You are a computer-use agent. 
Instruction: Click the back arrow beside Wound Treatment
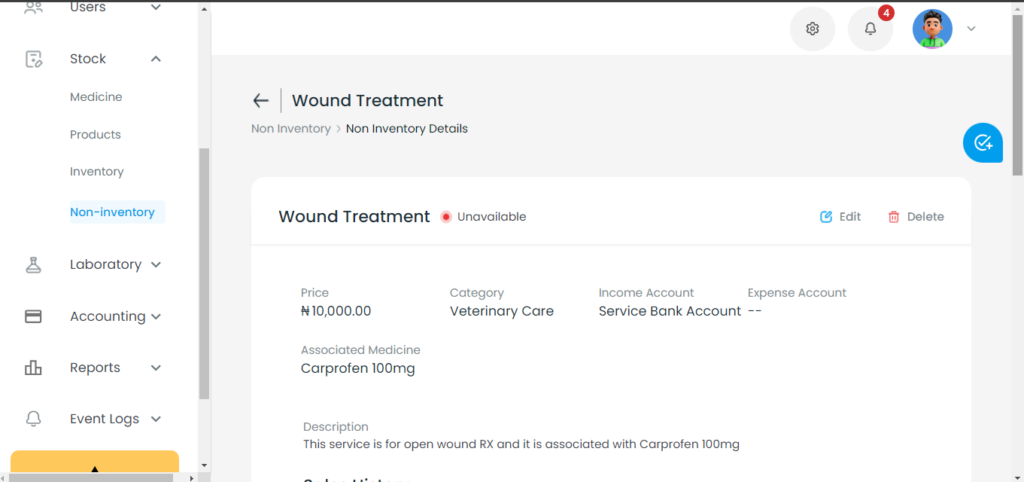pos(261,101)
